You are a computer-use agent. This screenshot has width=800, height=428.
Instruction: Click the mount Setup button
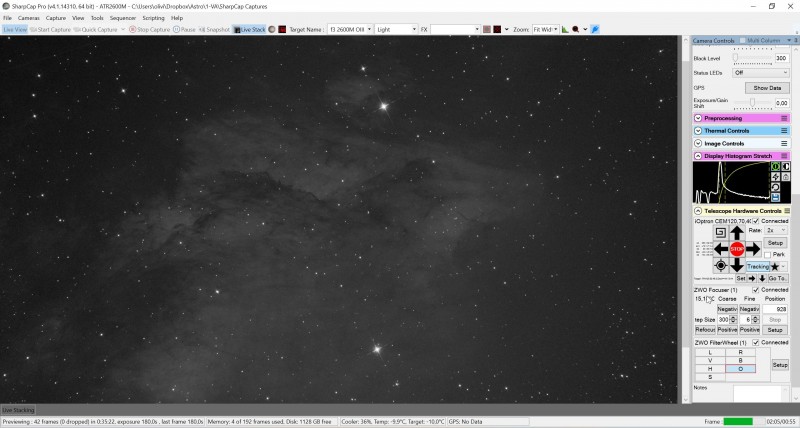[x=775, y=243]
